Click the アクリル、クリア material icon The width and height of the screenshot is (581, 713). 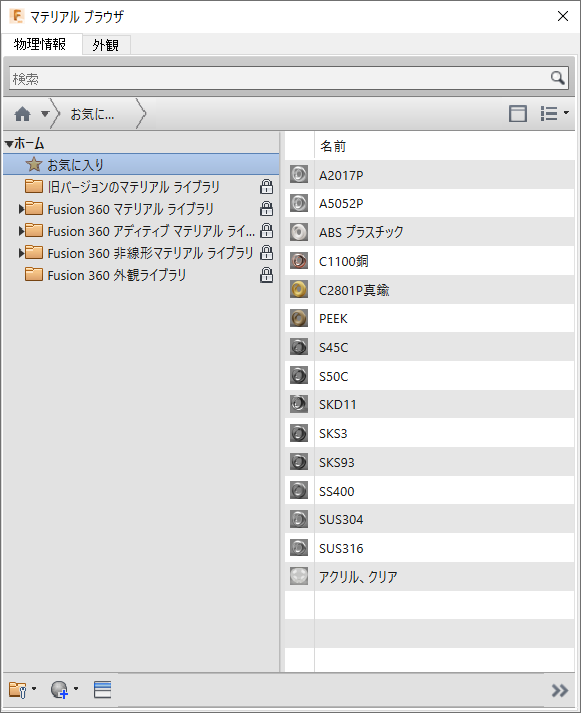pos(299,576)
